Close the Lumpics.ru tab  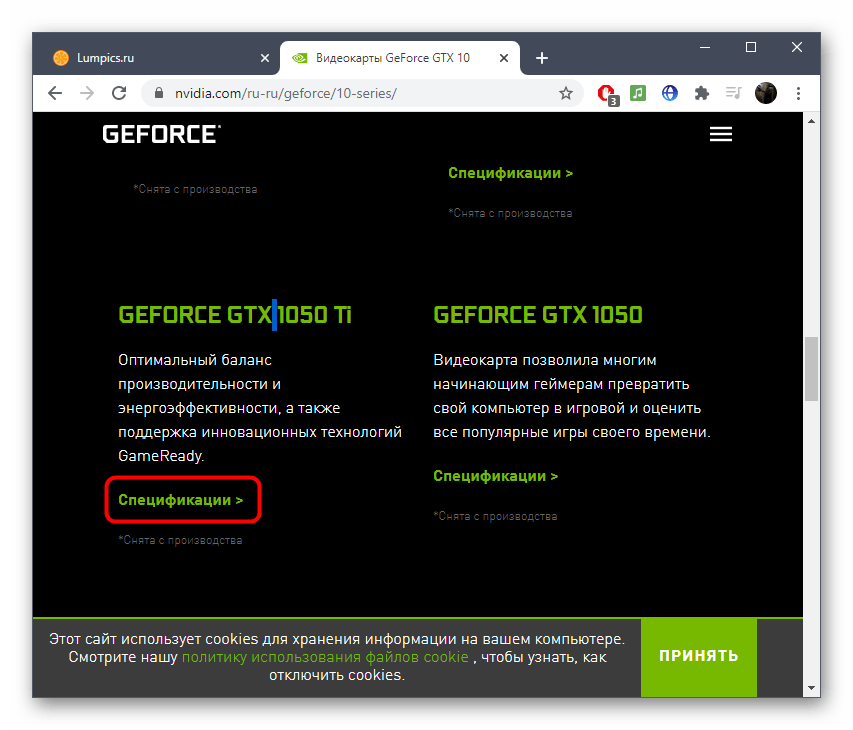[x=265, y=58]
